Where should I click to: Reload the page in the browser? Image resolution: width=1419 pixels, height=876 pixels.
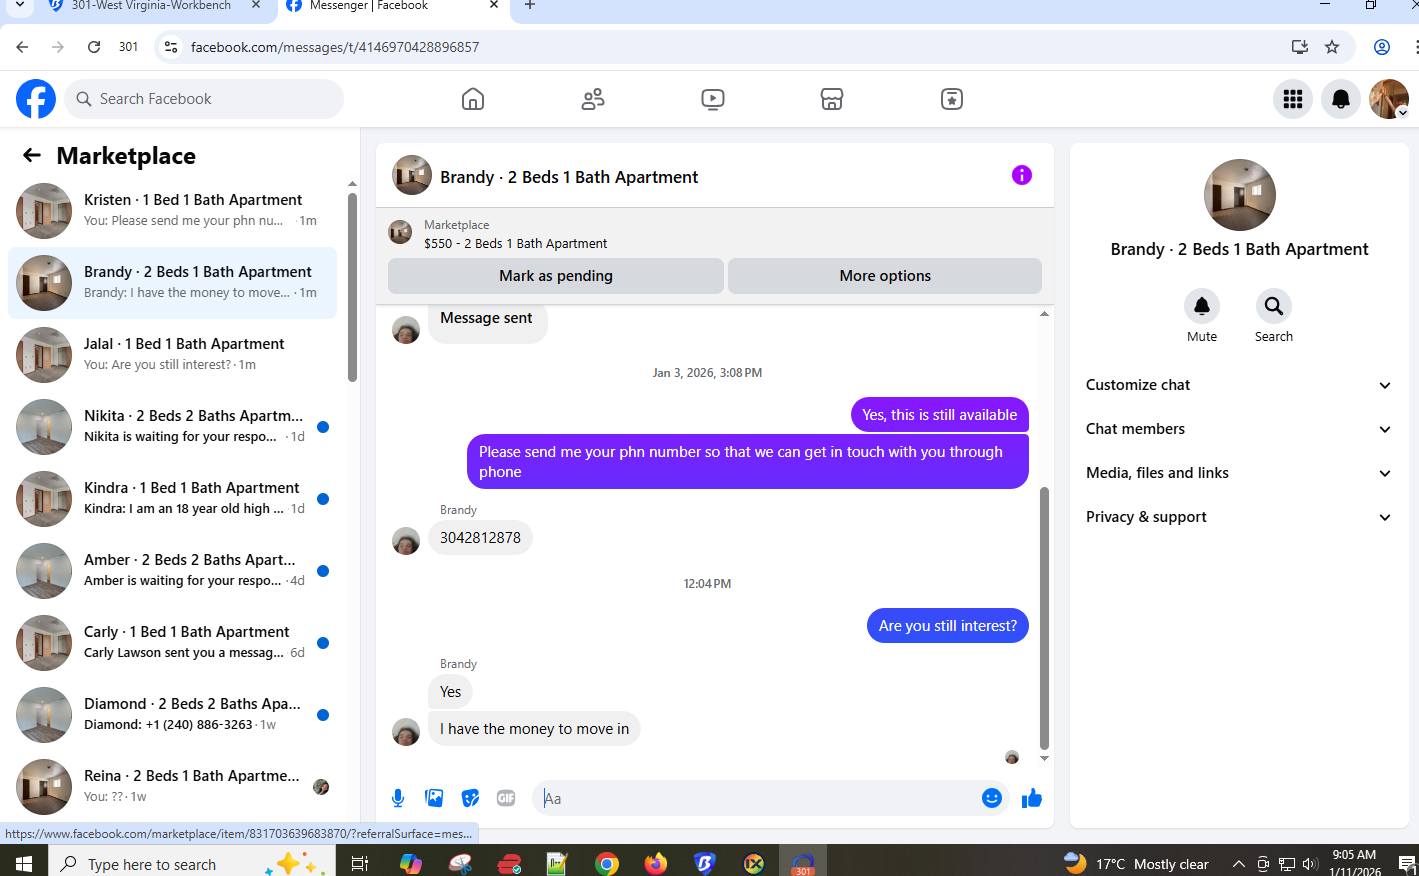point(94,47)
